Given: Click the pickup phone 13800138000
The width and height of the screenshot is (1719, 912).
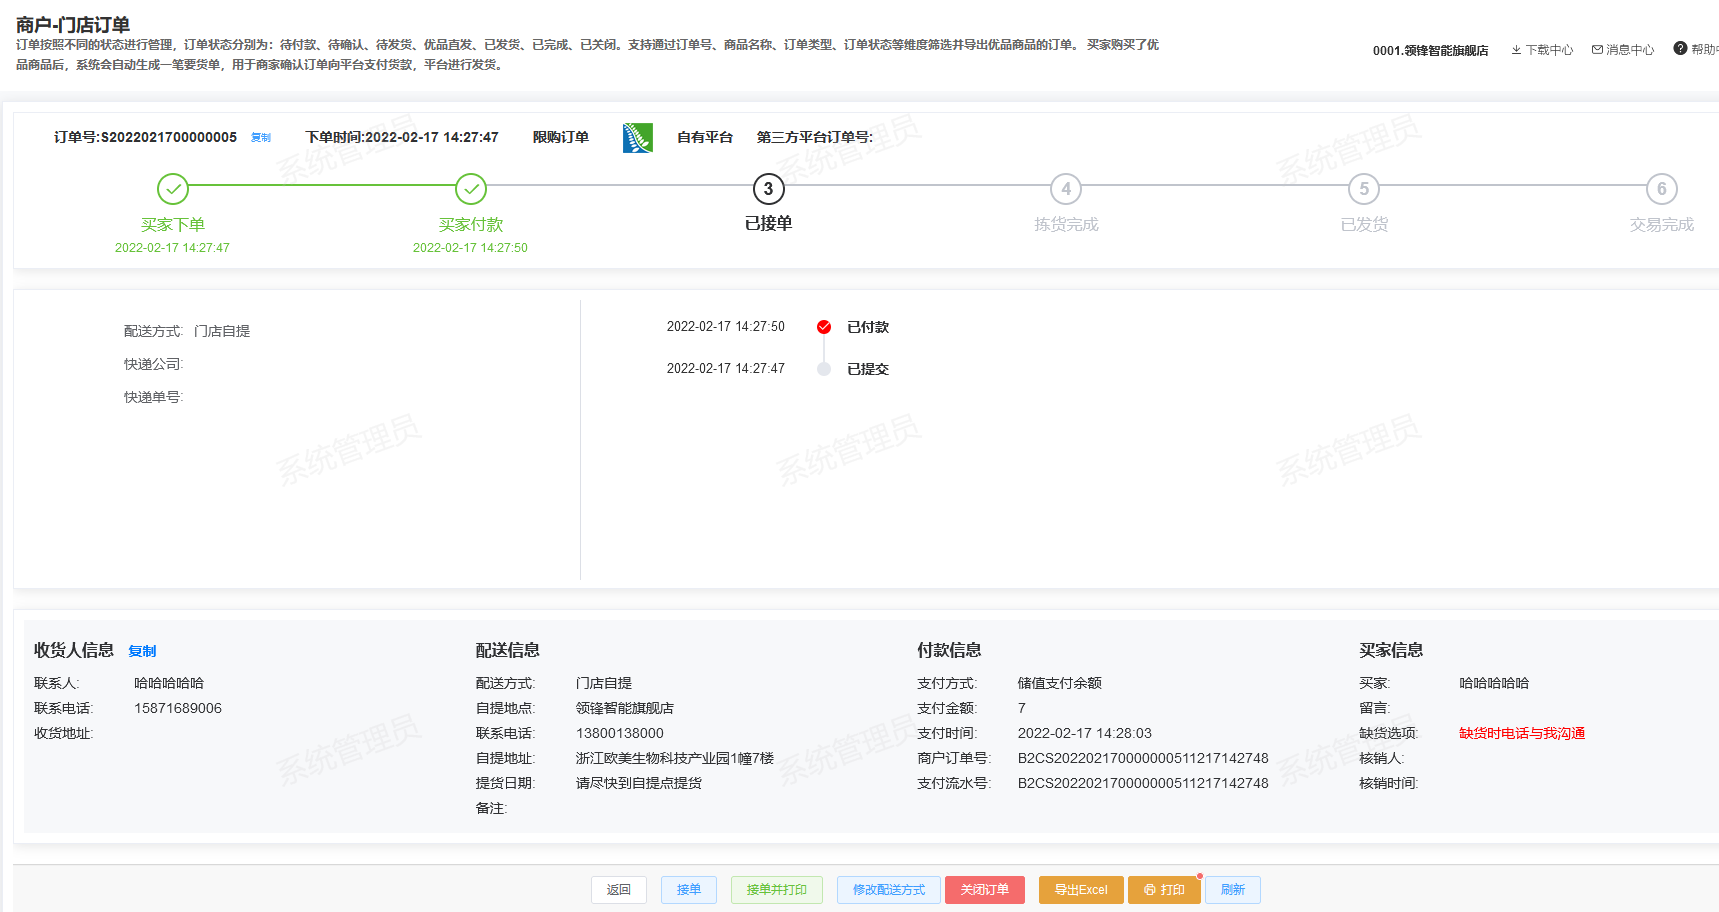Looking at the screenshot, I should [x=620, y=733].
